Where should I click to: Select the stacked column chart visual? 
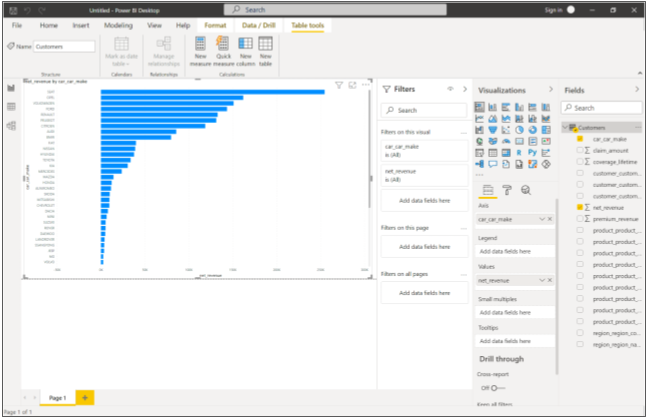click(x=493, y=107)
